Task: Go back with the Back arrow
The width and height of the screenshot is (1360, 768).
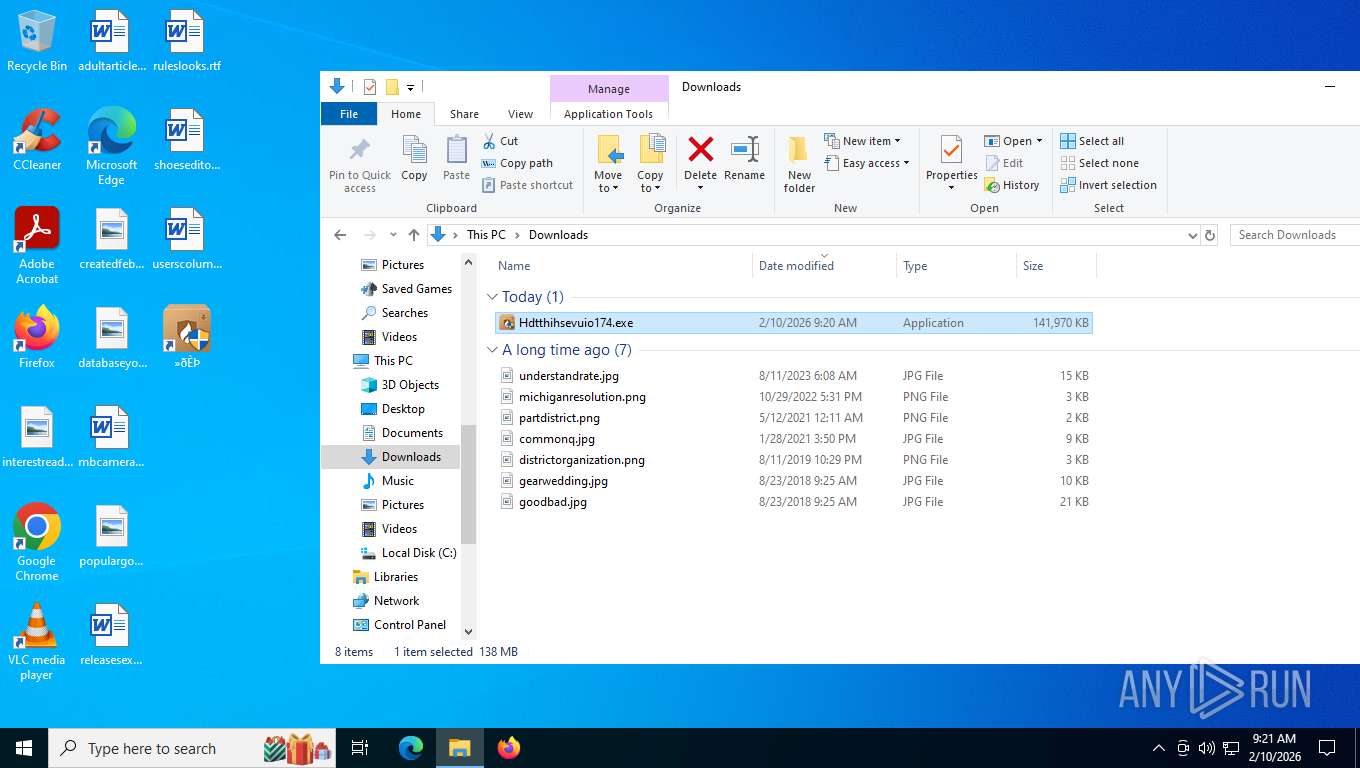Action: click(x=340, y=235)
